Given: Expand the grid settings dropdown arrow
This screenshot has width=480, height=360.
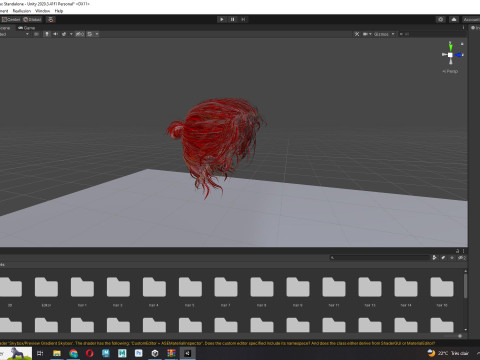Looking at the screenshot, I should (x=97, y=34).
